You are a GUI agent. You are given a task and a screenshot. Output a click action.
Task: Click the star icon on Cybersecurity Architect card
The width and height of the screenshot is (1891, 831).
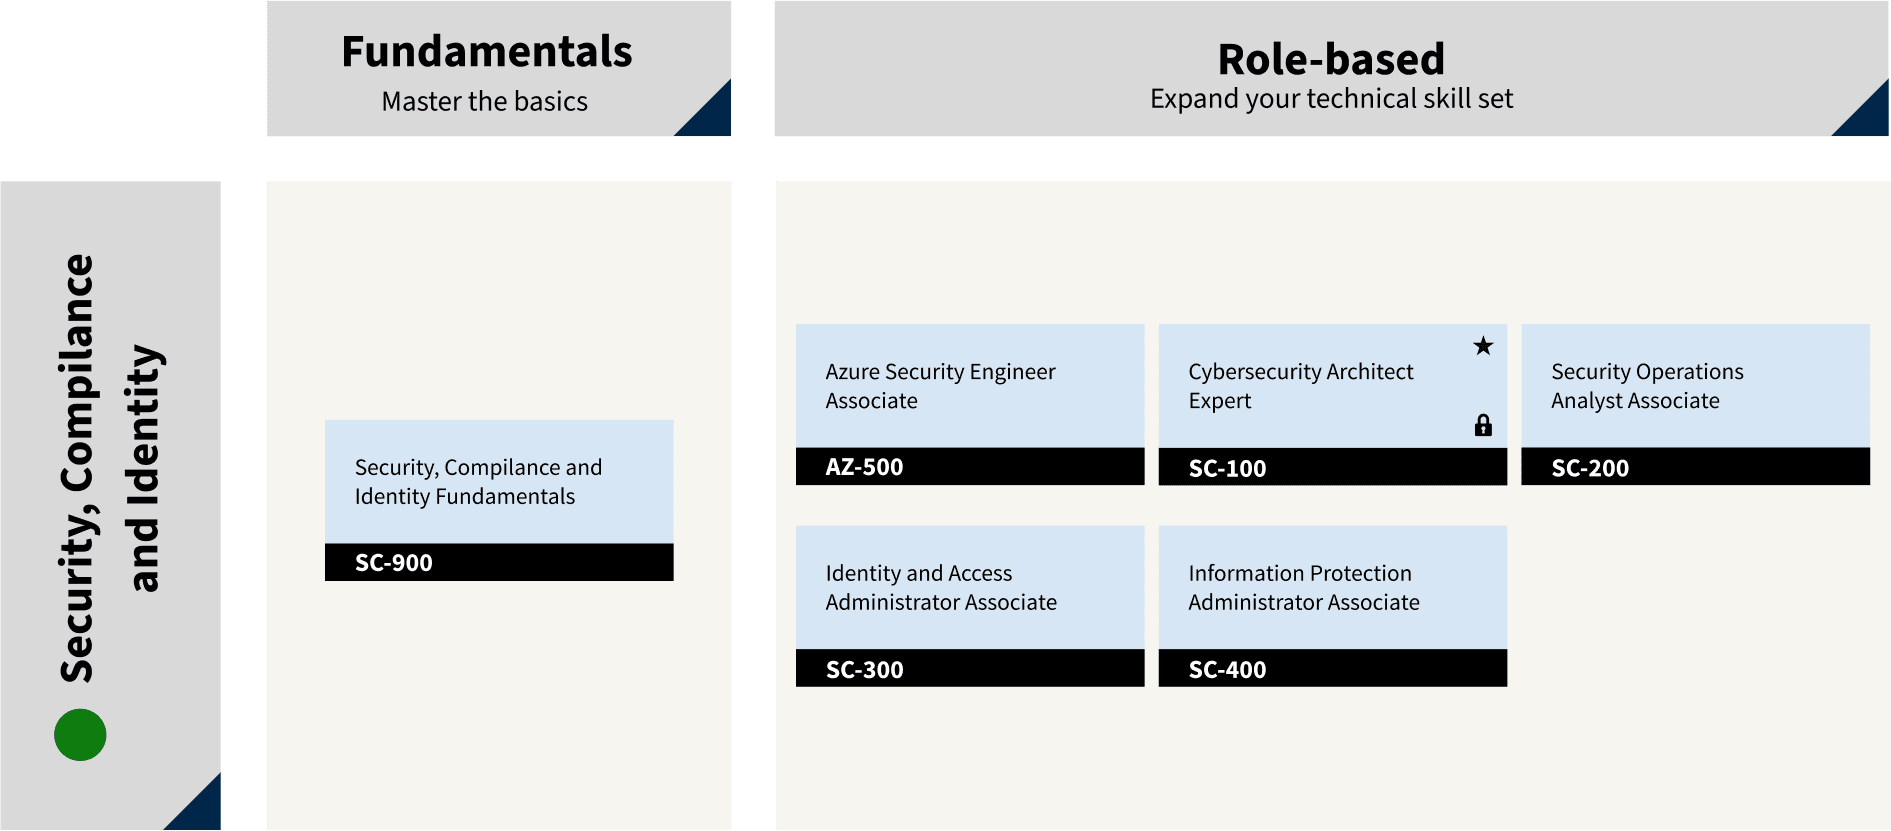pyautogui.click(x=1483, y=346)
